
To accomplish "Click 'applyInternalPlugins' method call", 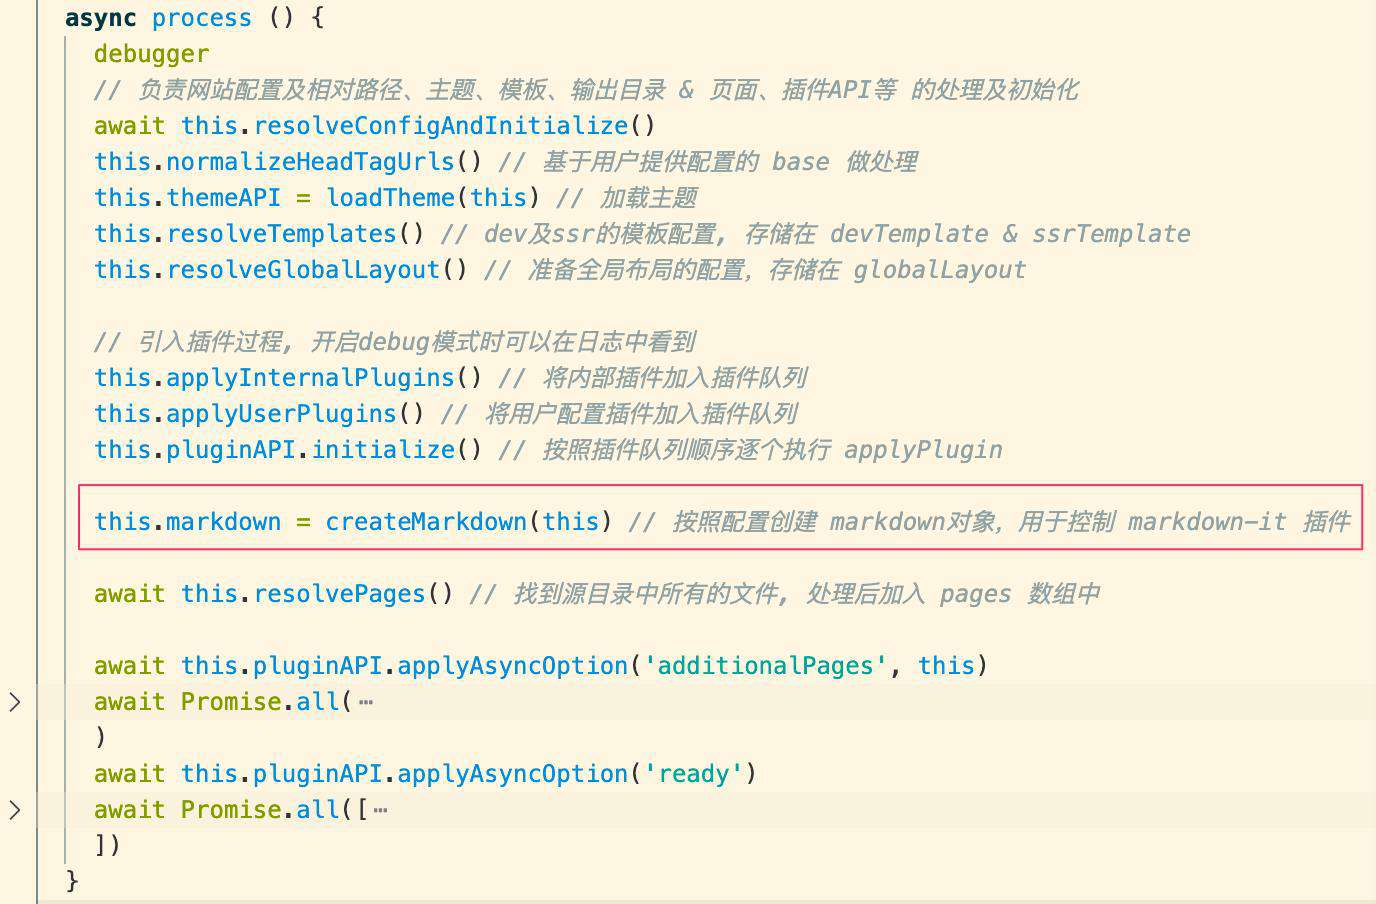I will click(x=311, y=378).
